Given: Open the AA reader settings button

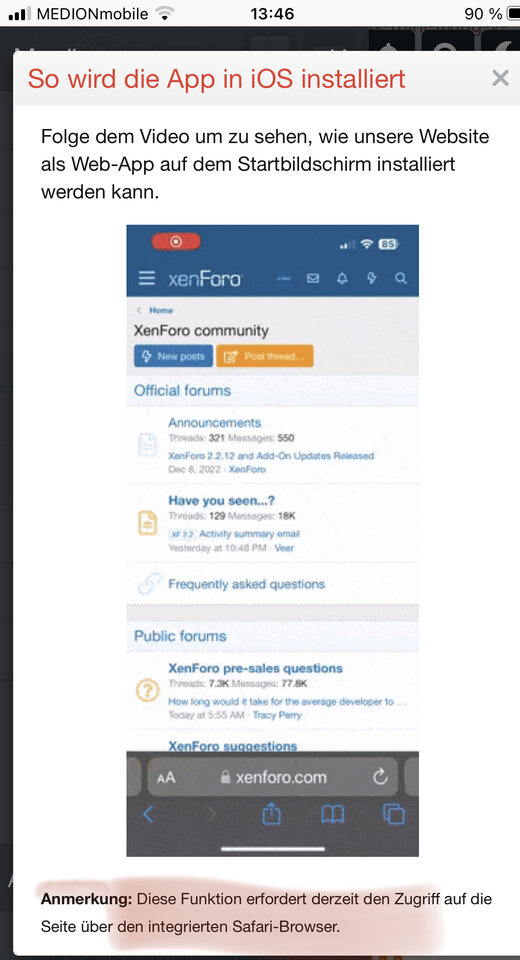Looking at the screenshot, I should point(166,778).
